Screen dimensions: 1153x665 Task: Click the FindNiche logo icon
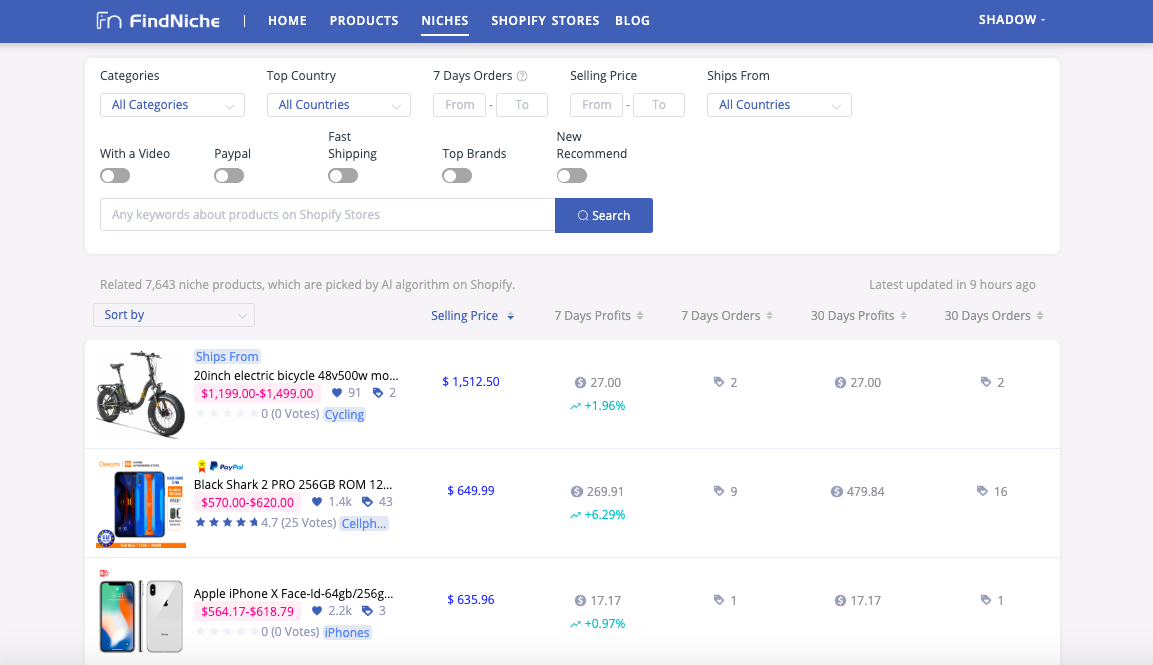coord(109,20)
